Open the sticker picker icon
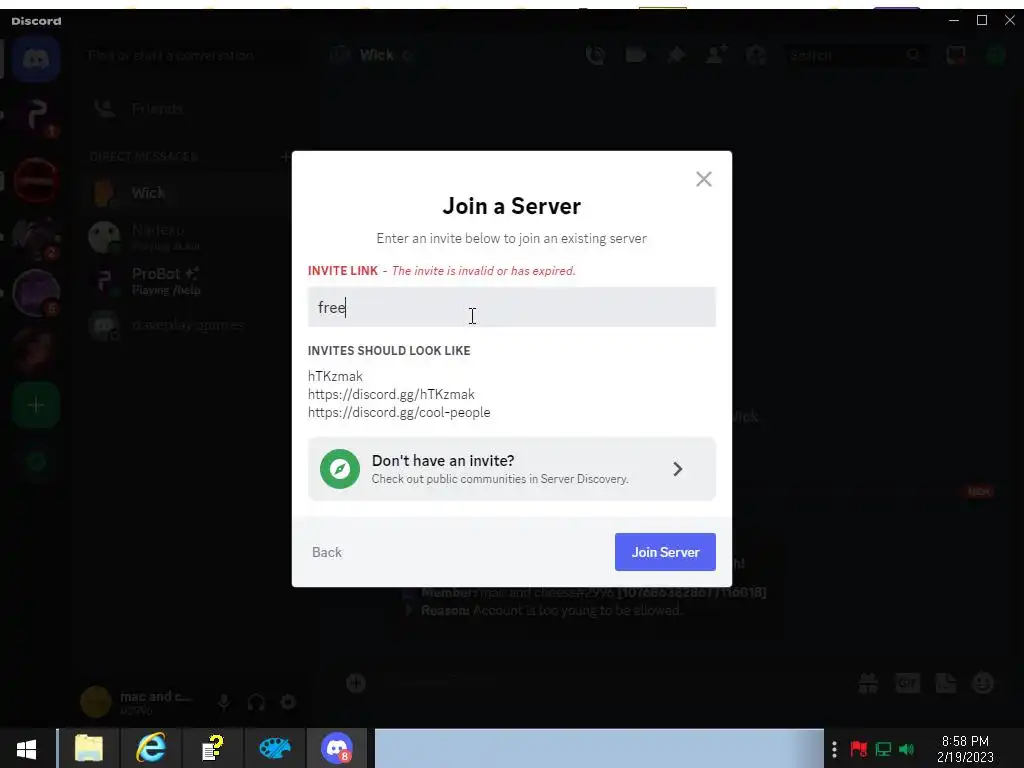The height and width of the screenshot is (768, 1024). coord(946,683)
